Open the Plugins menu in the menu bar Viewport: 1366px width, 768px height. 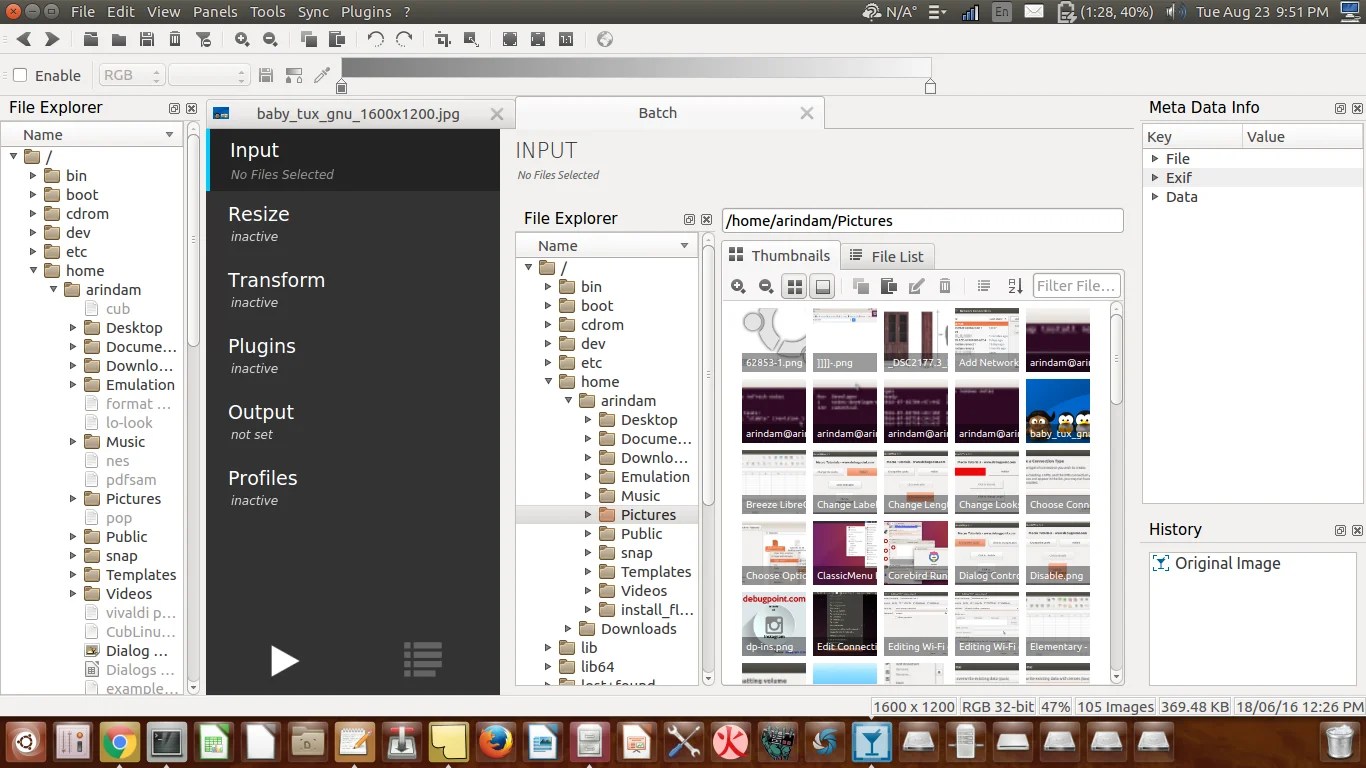(x=364, y=12)
